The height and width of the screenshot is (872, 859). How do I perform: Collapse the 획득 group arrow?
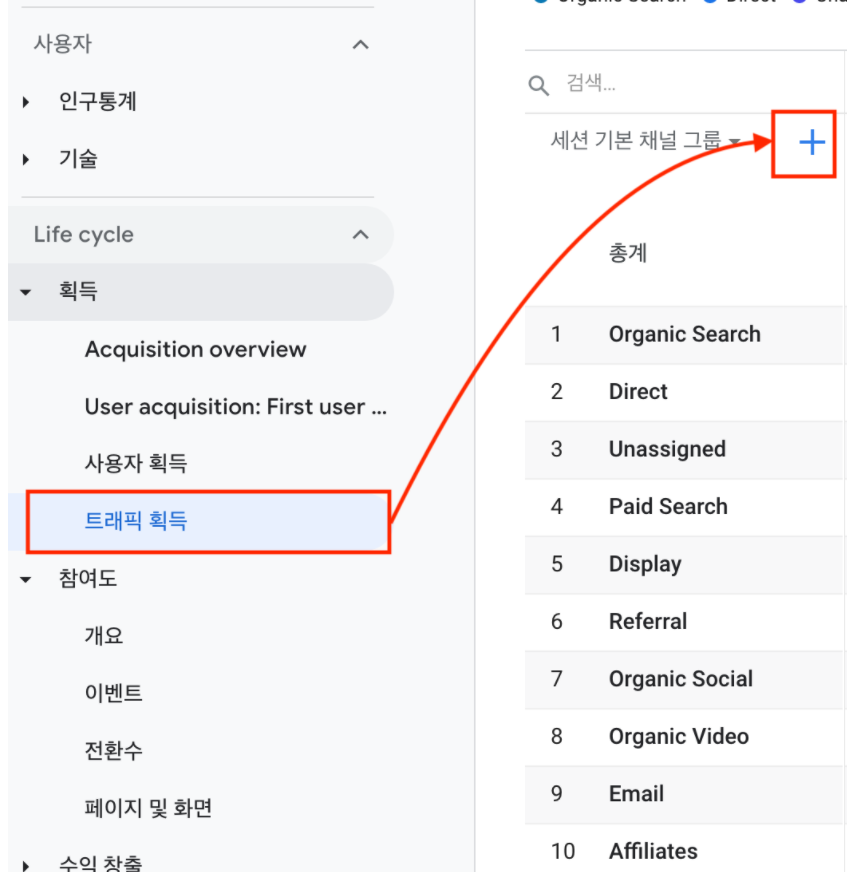26,292
